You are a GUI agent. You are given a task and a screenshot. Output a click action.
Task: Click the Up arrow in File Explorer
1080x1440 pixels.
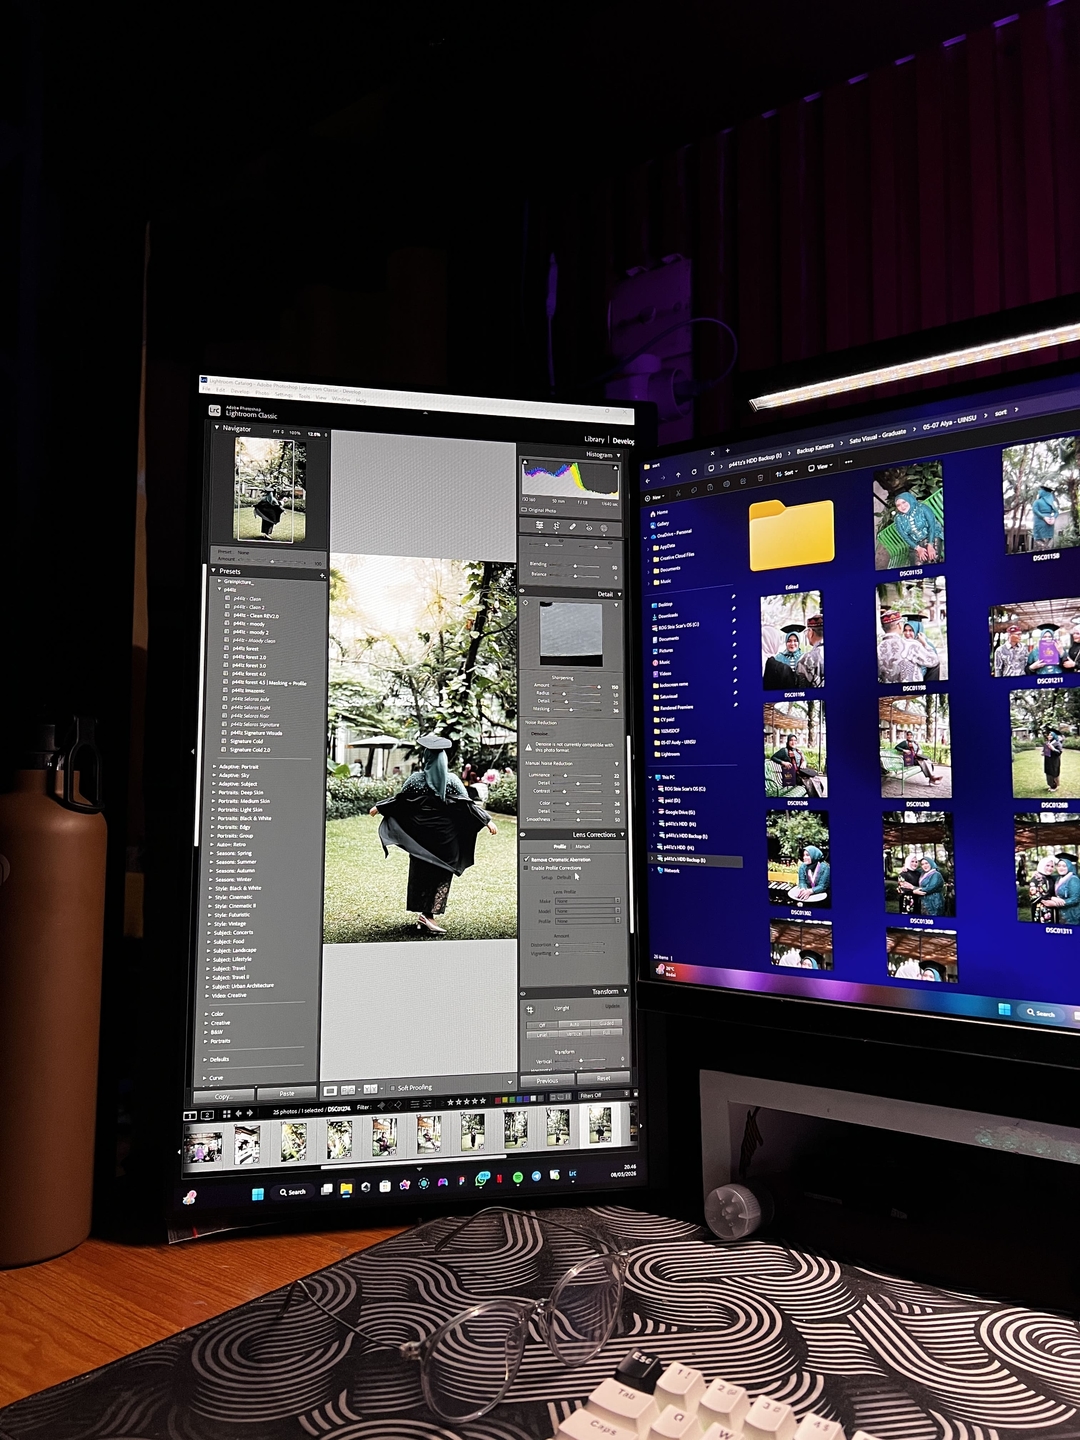[x=678, y=475]
